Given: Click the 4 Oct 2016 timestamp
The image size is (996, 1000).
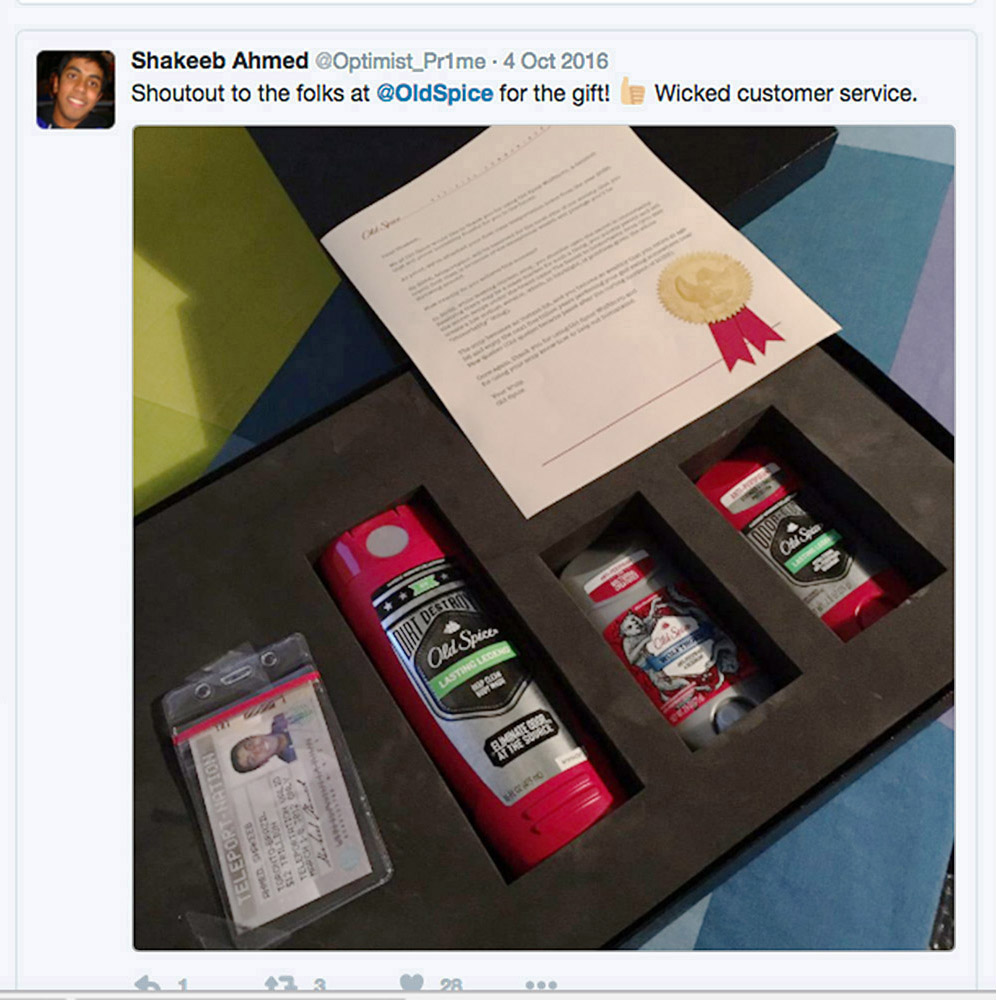Looking at the screenshot, I should (x=555, y=61).
